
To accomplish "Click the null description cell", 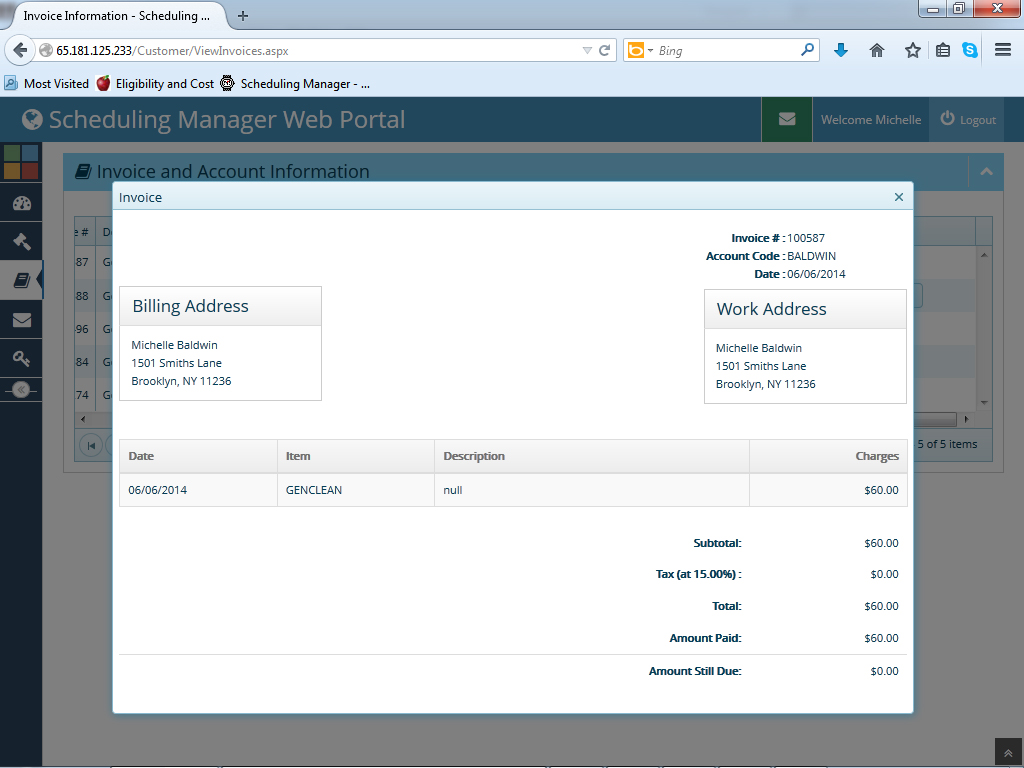I will [592, 490].
